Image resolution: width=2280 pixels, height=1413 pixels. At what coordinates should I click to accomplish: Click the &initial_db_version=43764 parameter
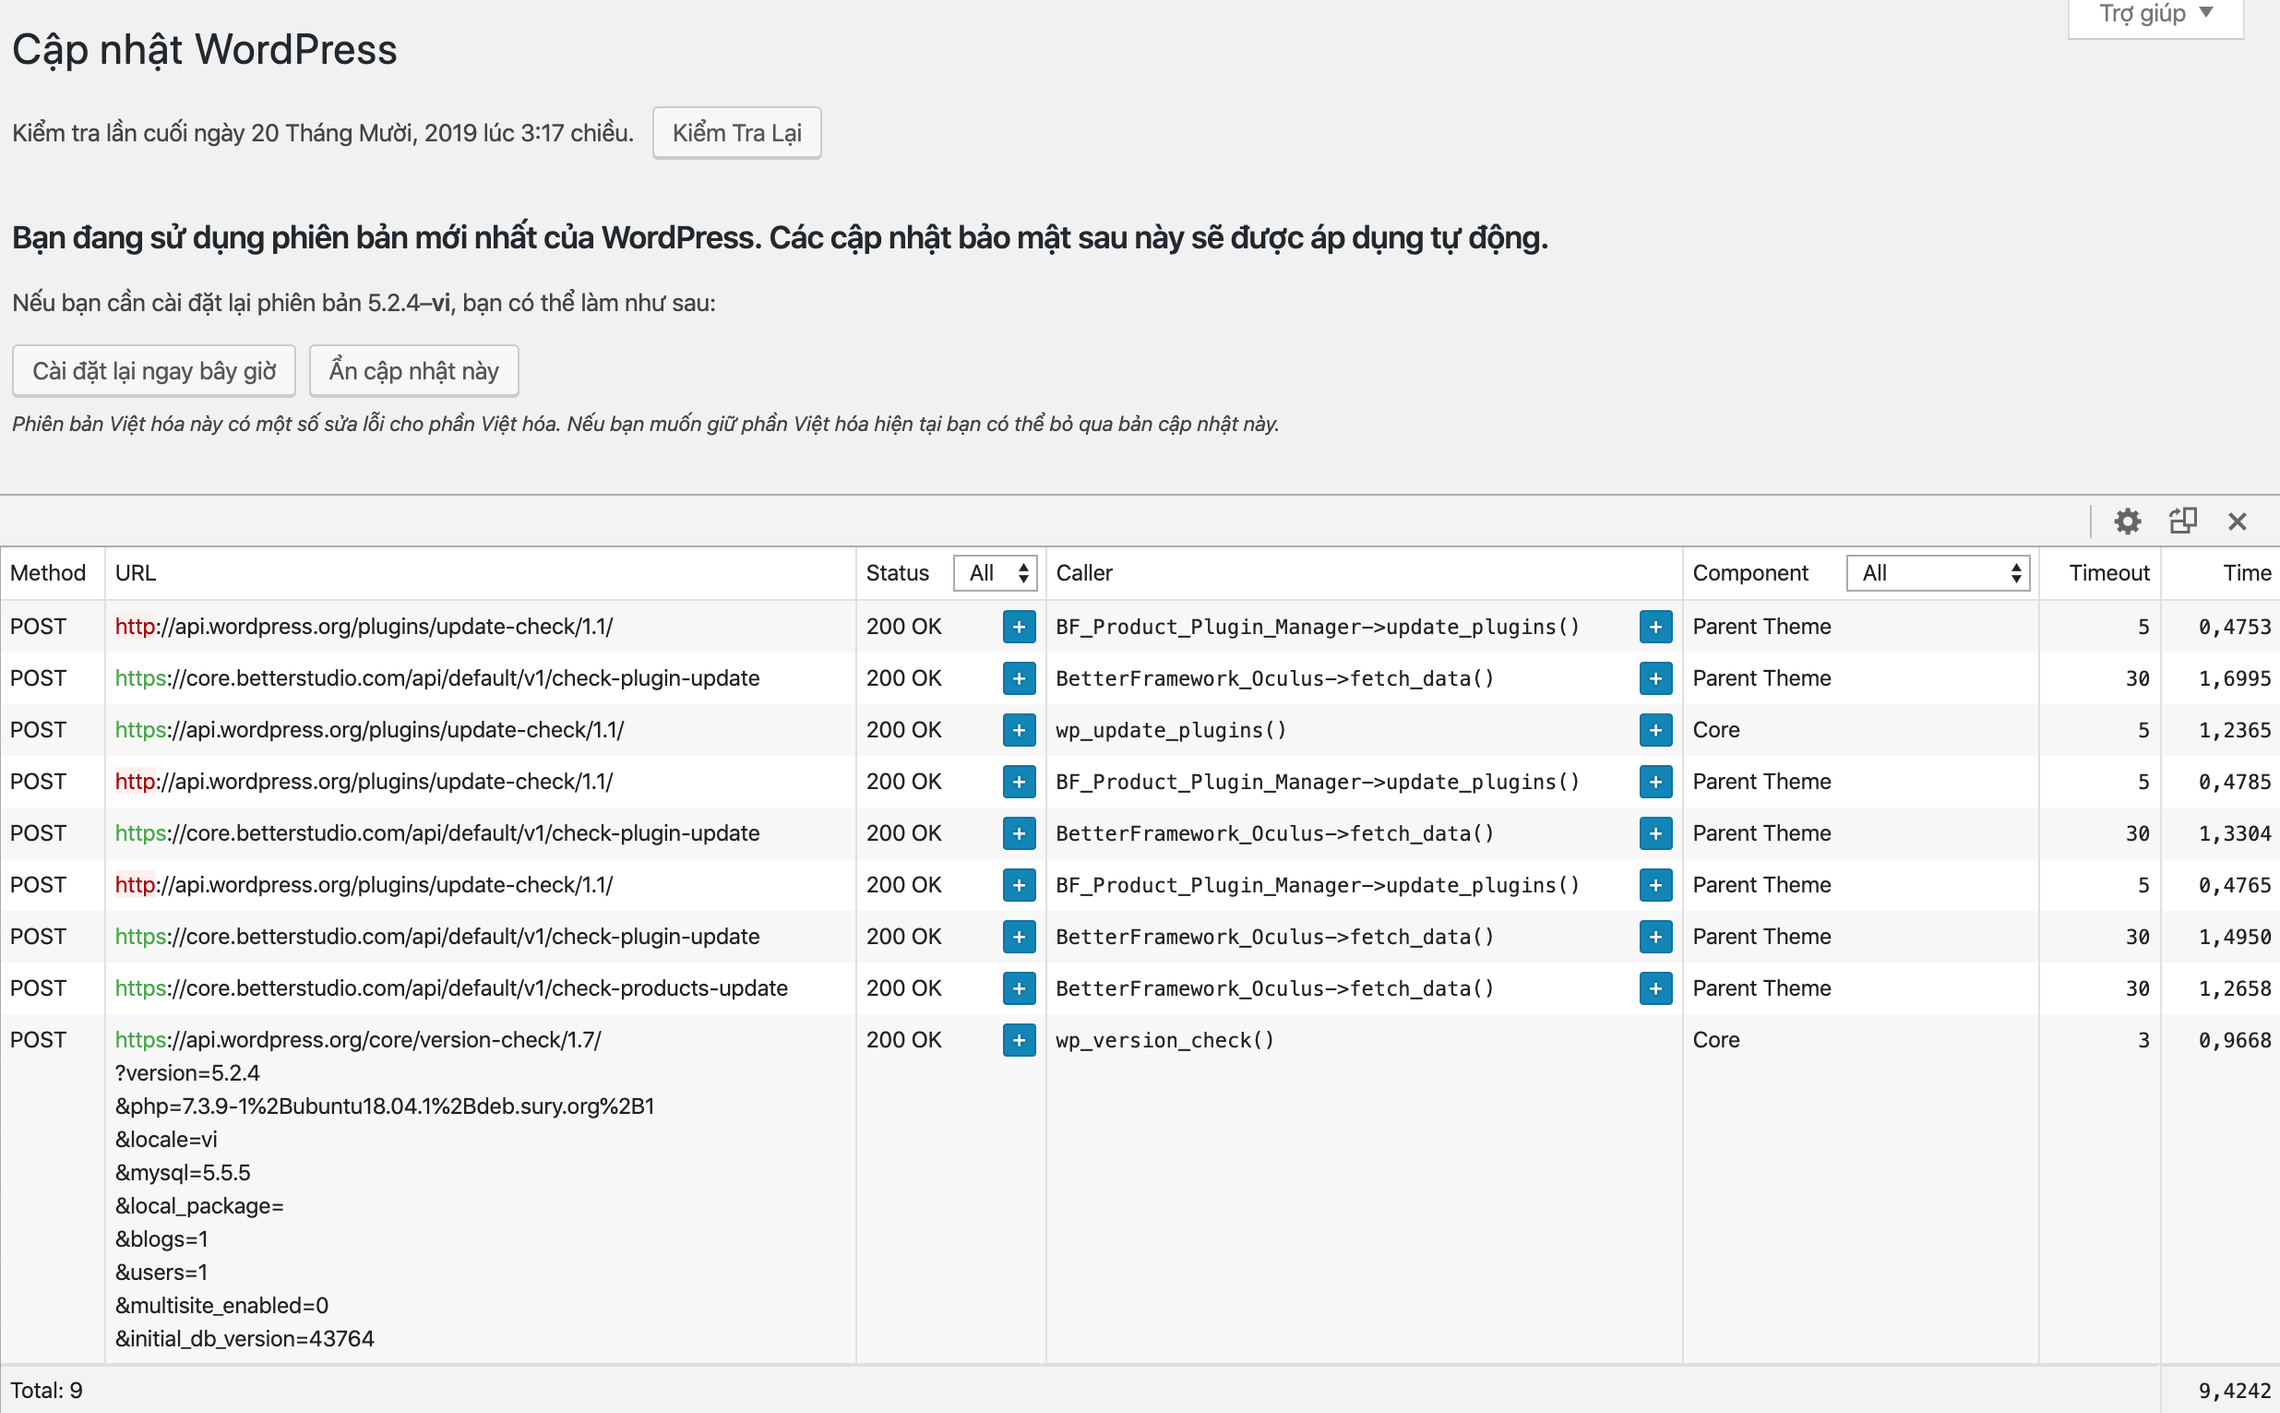(x=245, y=1339)
